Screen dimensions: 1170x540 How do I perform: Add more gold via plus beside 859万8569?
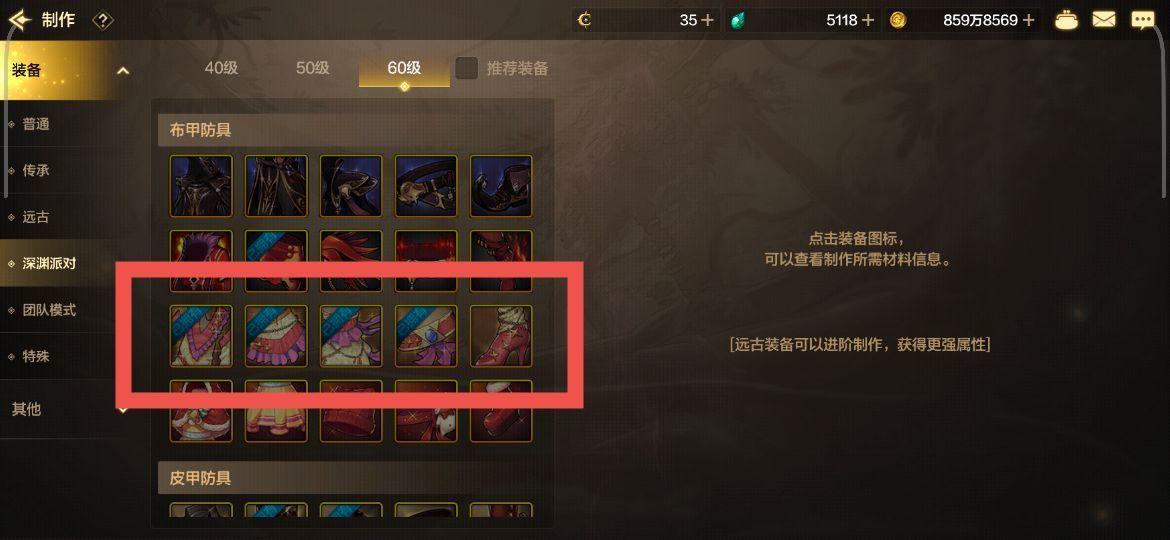click(x=1029, y=20)
